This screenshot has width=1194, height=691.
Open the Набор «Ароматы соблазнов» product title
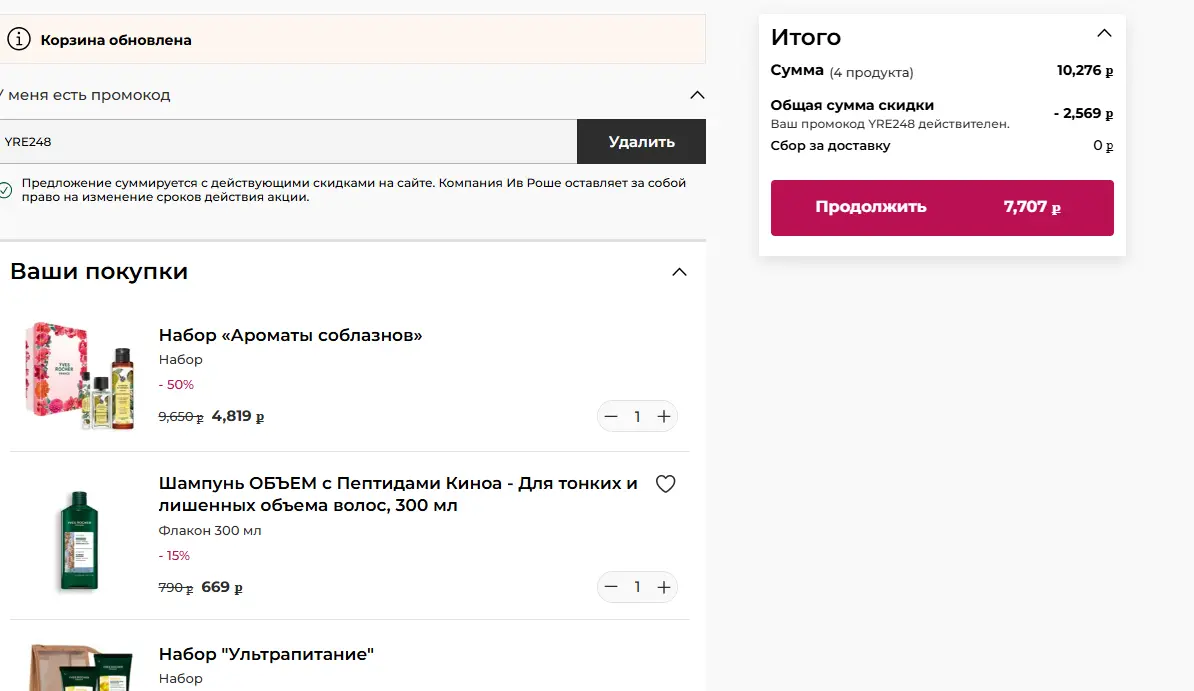tap(290, 335)
